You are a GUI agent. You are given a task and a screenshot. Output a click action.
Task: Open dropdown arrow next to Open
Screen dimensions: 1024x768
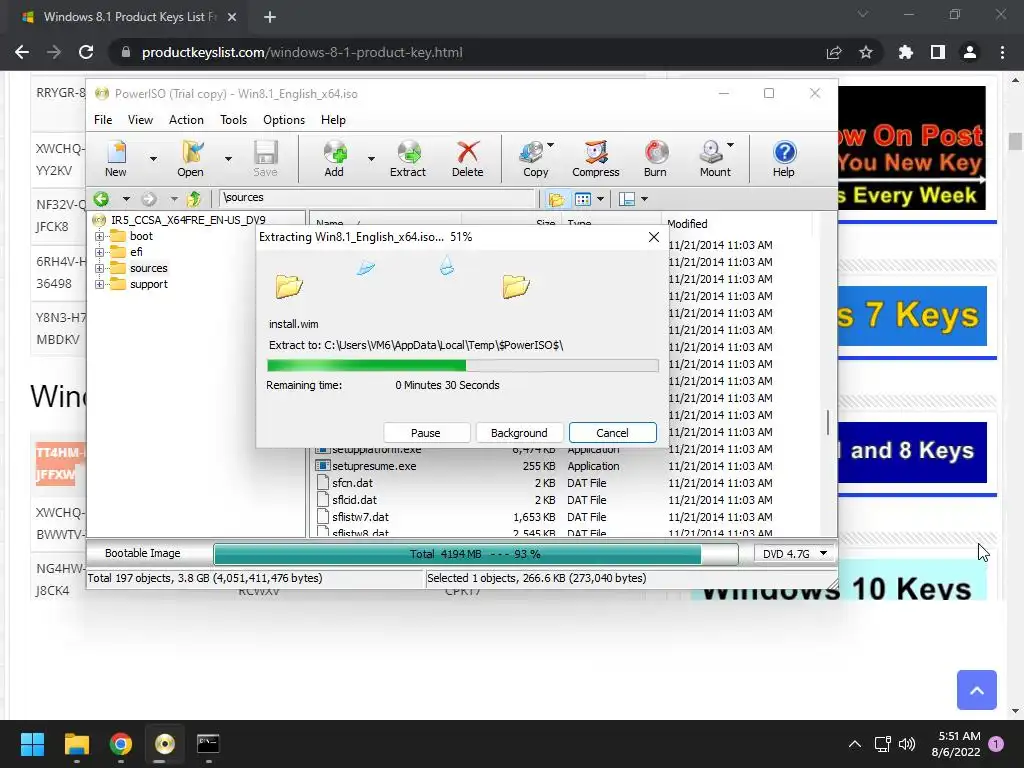[228, 159]
